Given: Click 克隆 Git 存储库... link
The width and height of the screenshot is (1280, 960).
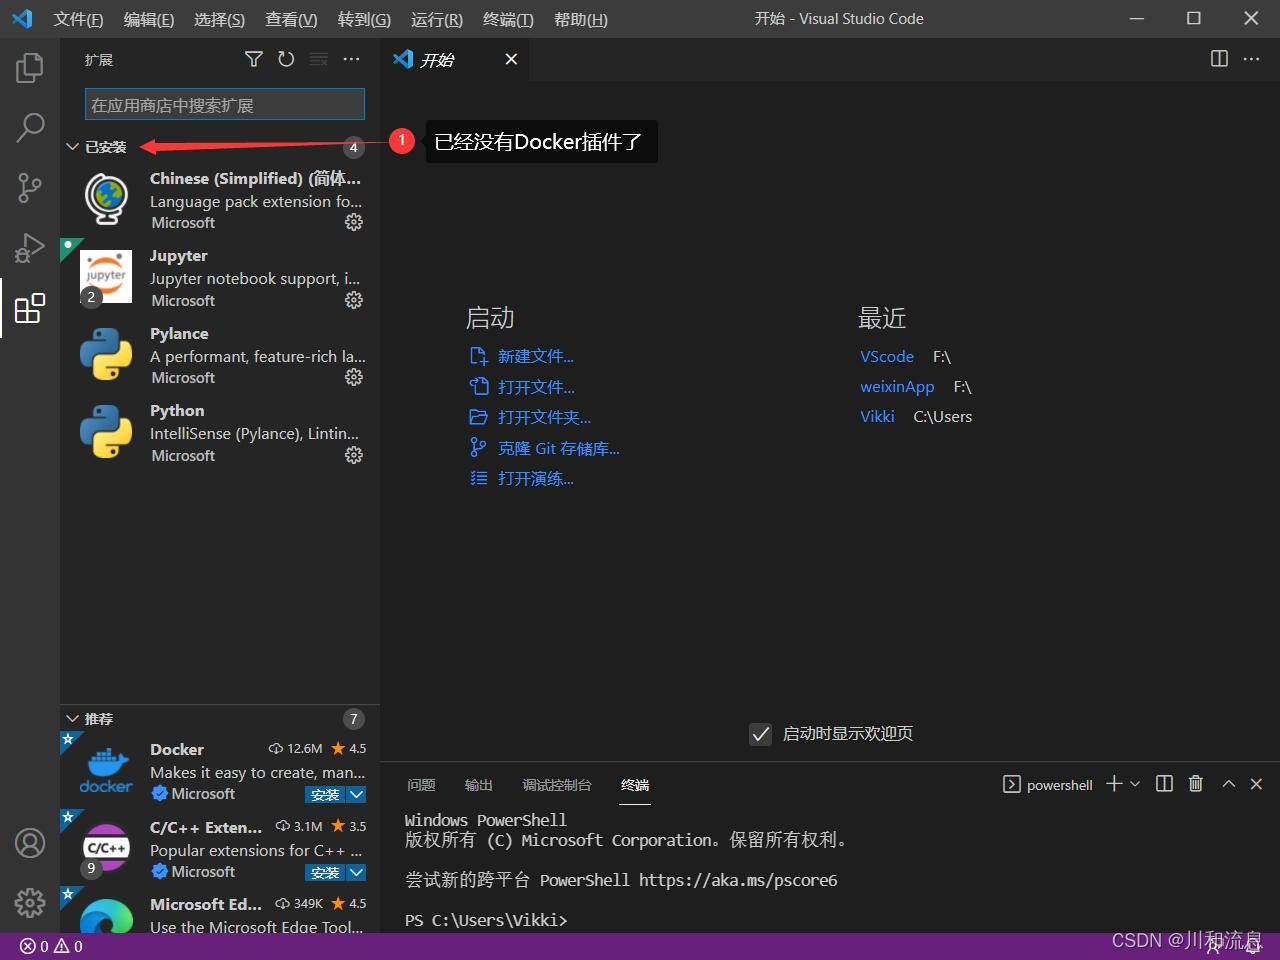Looking at the screenshot, I should click(x=559, y=448).
